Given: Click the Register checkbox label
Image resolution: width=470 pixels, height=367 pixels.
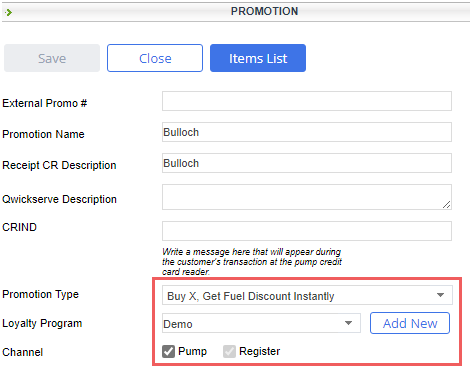Looking at the screenshot, I should pos(260,351).
